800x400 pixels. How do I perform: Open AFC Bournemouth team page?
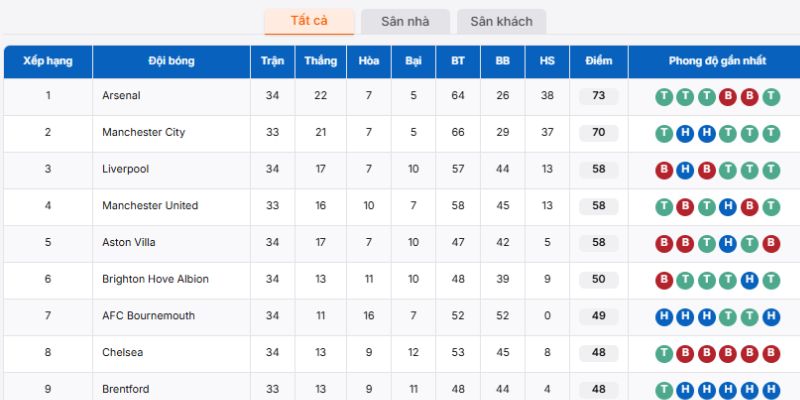point(148,315)
